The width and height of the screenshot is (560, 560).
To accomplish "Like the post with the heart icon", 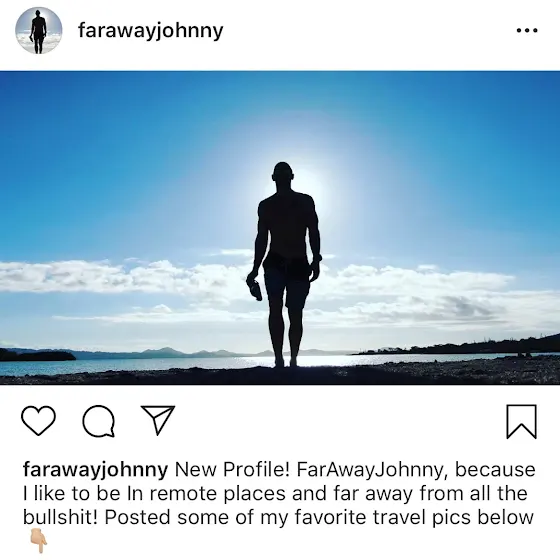I will tap(39, 420).
